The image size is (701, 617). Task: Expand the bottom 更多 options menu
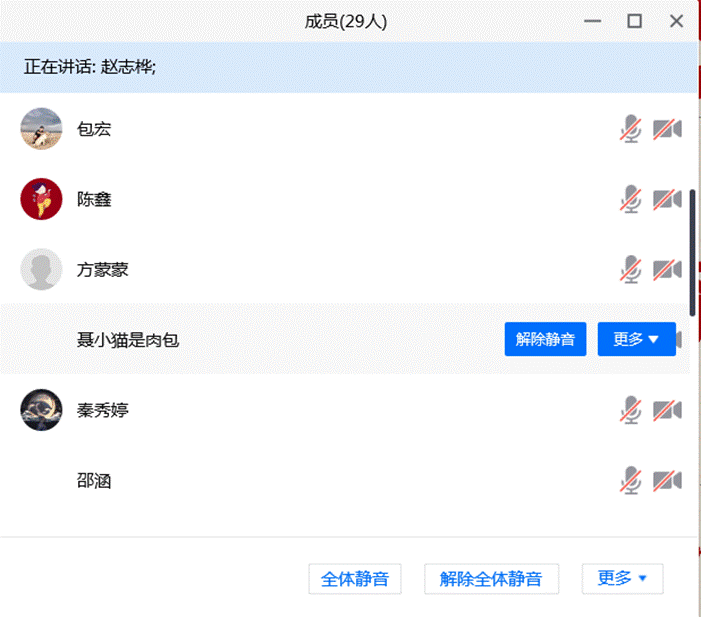tap(622, 578)
